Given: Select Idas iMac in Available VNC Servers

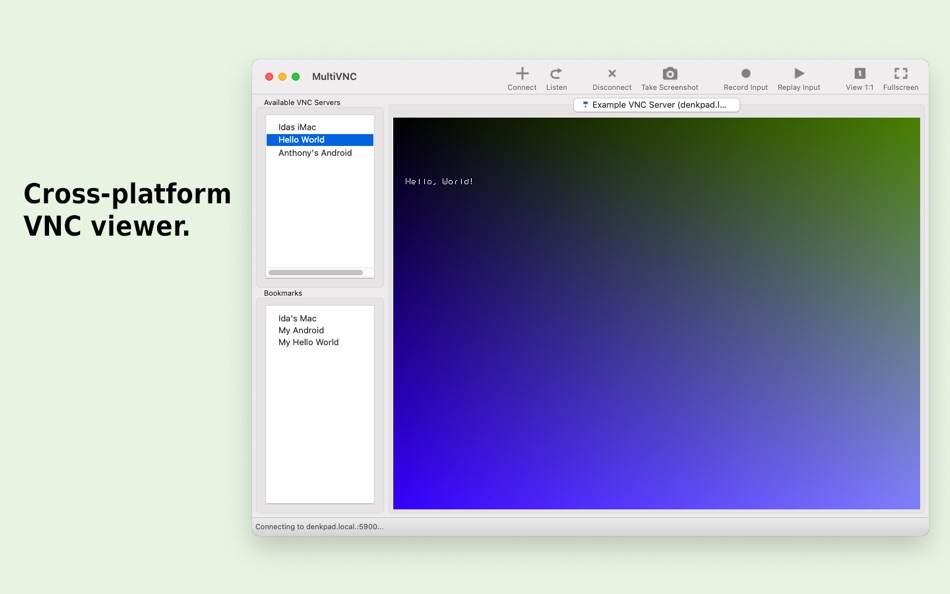Looking at the screenshot, I should point(320,127).
